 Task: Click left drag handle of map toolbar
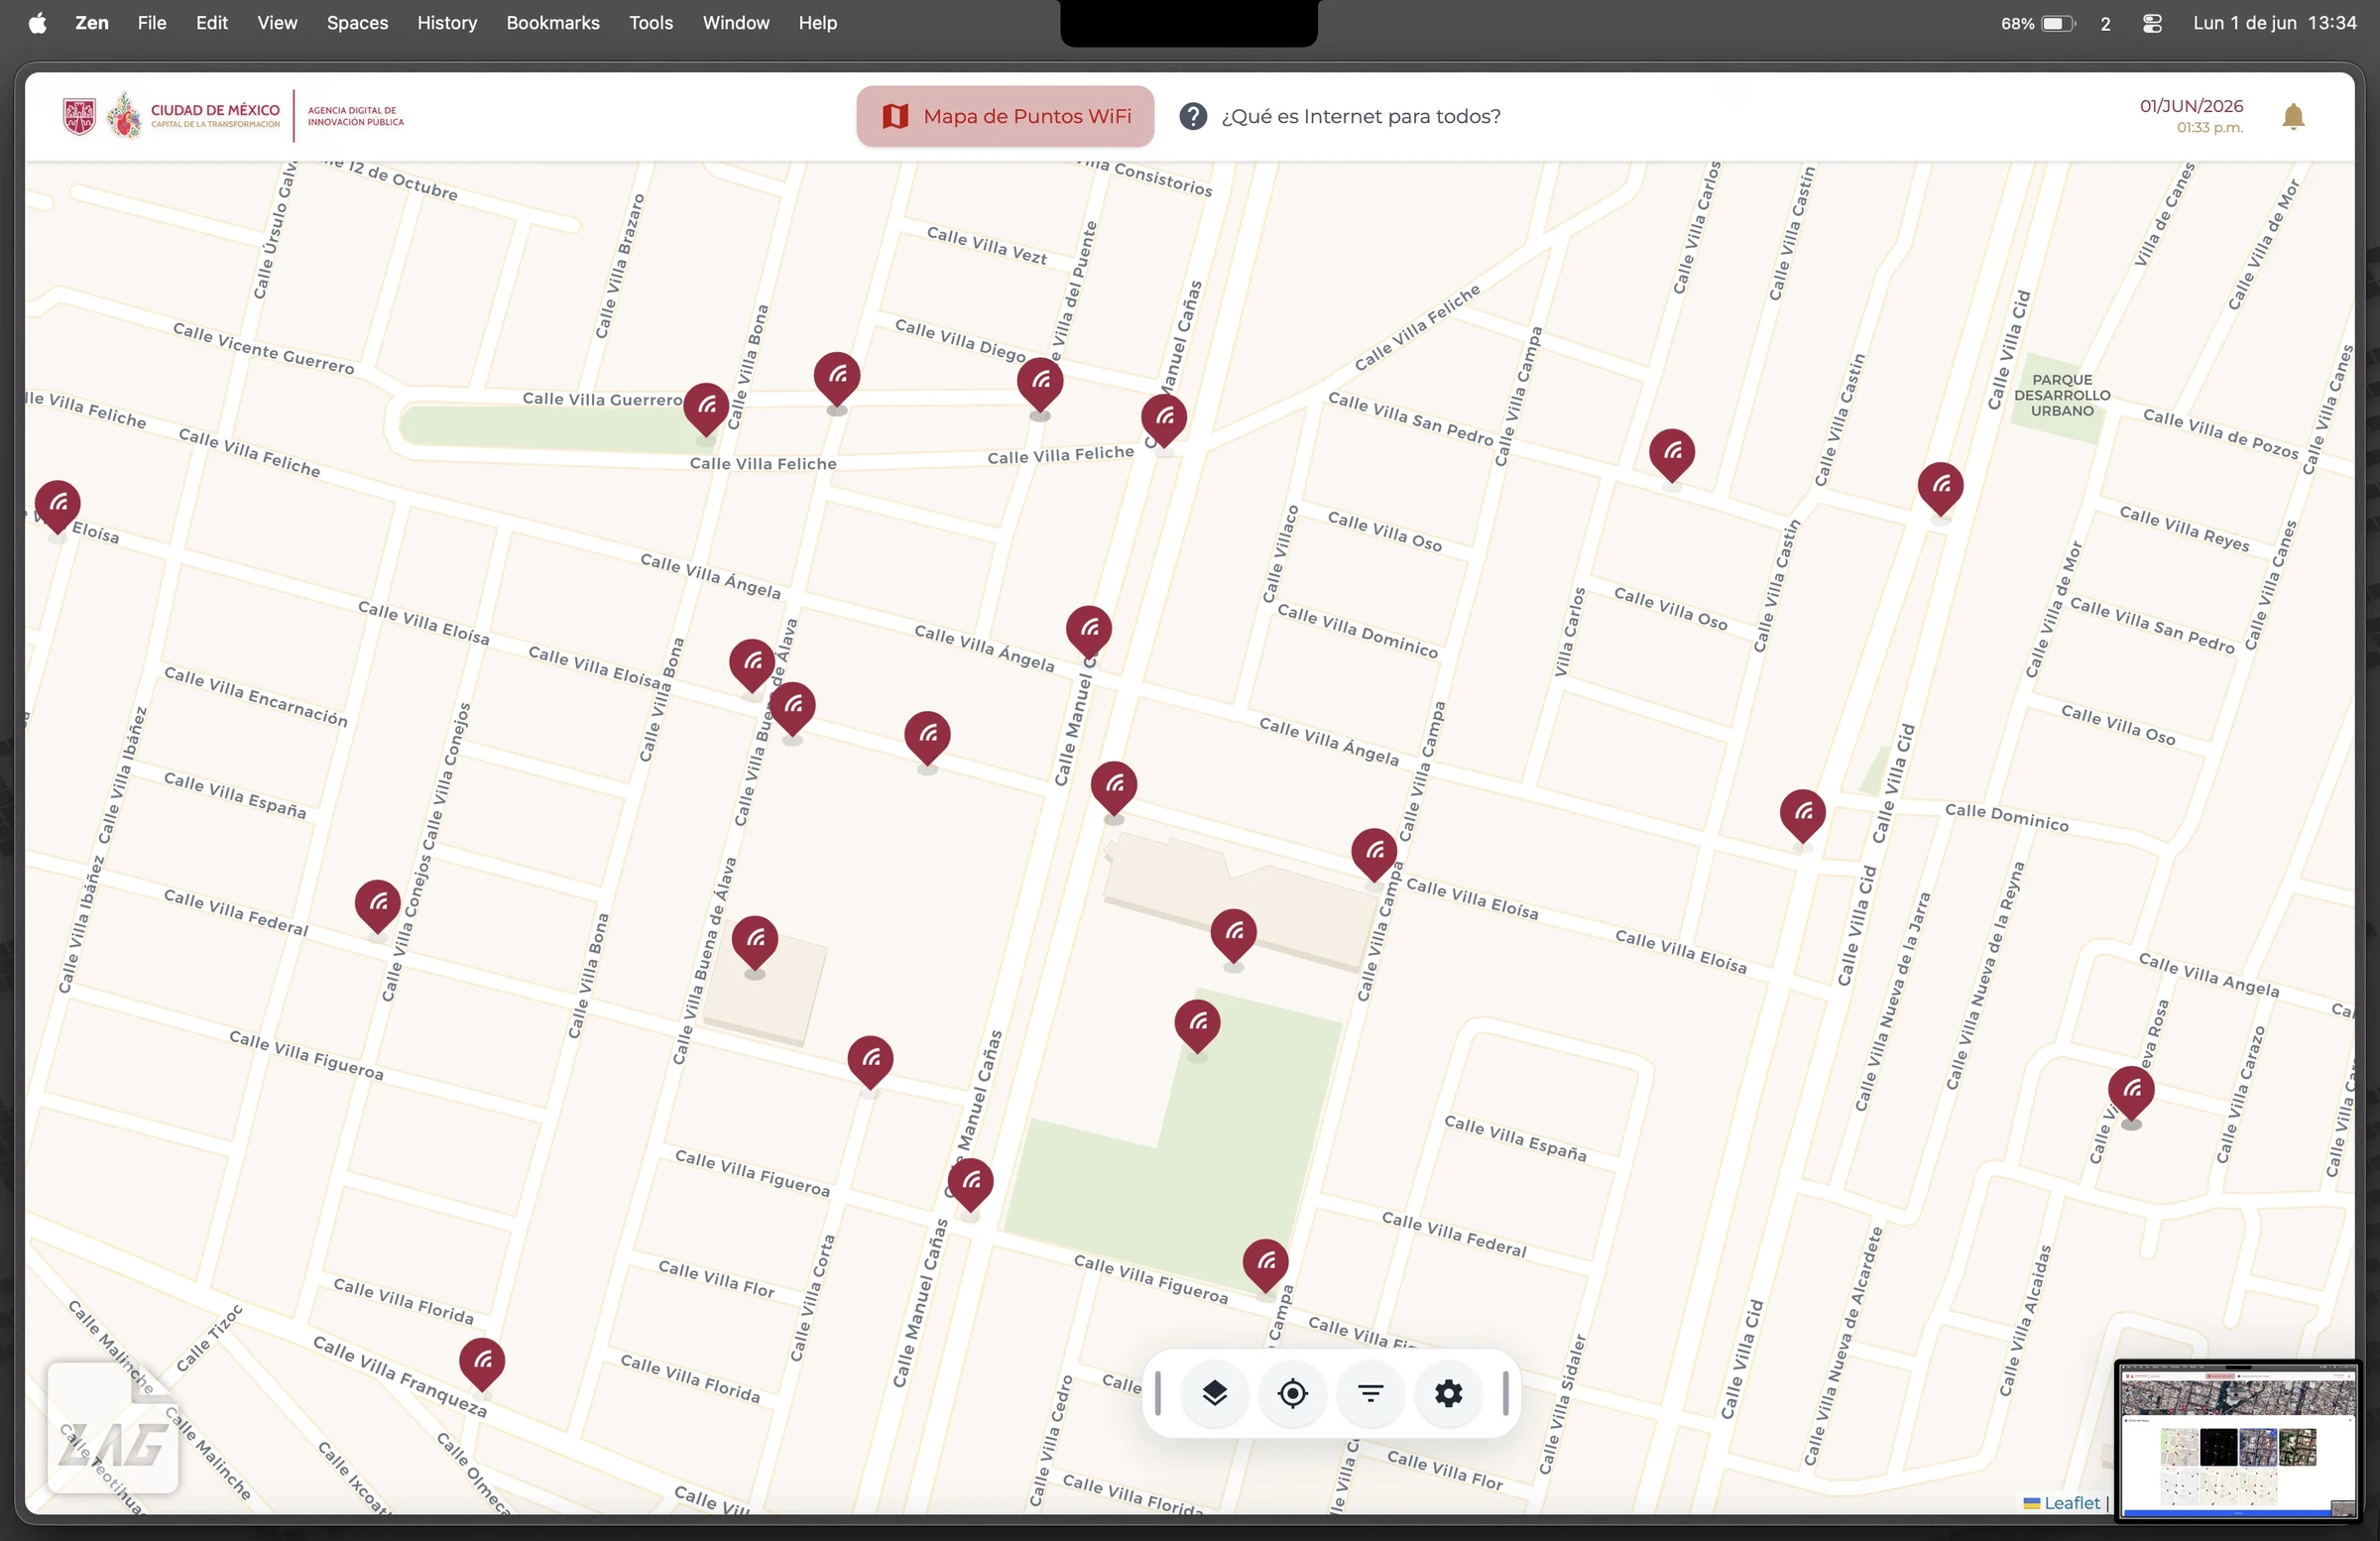1158,1393
